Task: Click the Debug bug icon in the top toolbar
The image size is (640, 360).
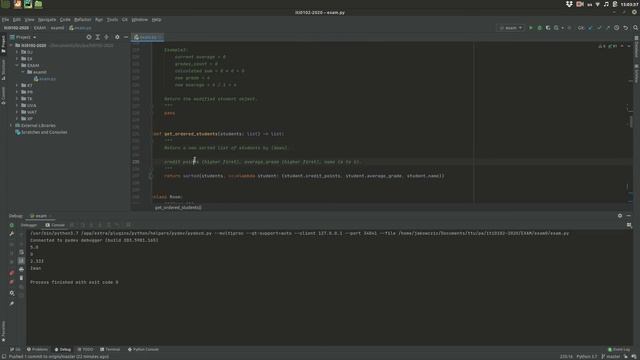Action: pos(540,28)
